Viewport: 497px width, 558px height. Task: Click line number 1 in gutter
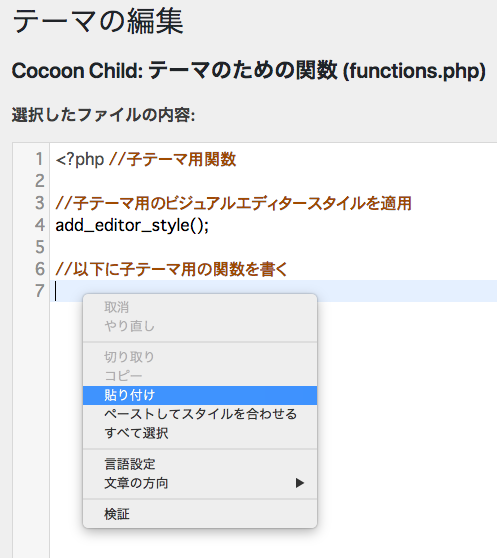(x=39, y=159)
